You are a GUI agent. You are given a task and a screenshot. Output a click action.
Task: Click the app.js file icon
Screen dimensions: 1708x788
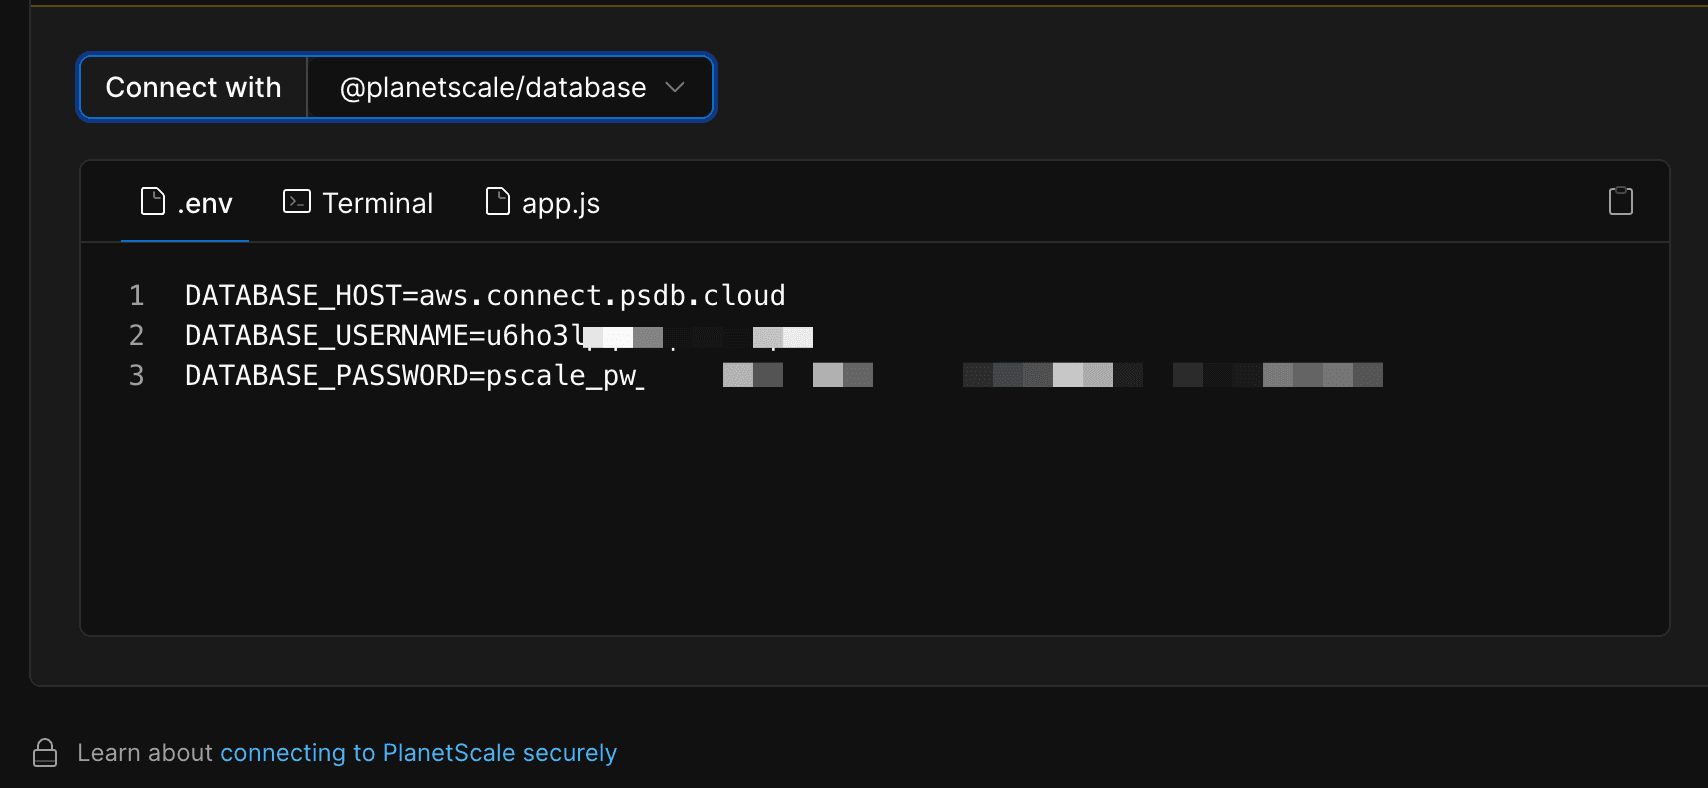point(497,202)
